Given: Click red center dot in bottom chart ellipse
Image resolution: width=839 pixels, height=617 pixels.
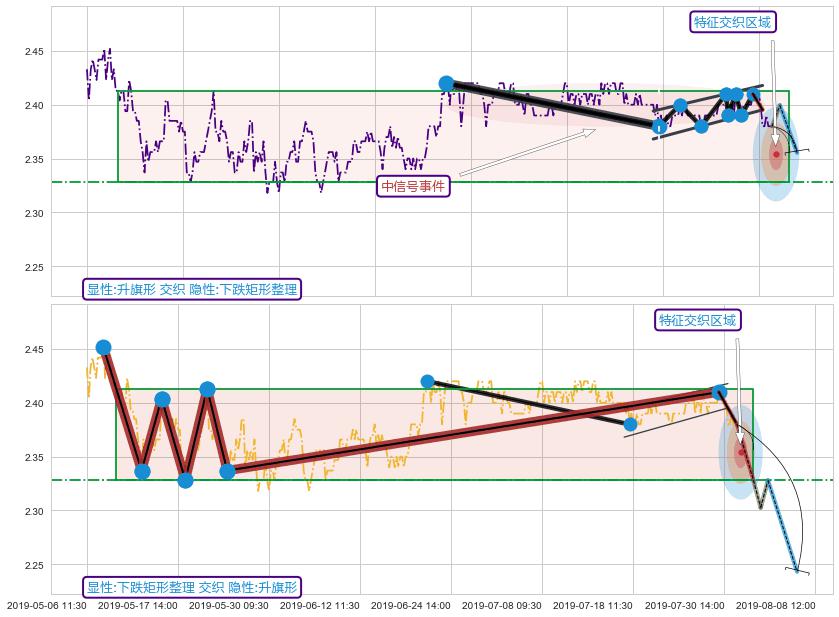Looking at the screenshot, I should pyautogui.click(x=741, y=452).
